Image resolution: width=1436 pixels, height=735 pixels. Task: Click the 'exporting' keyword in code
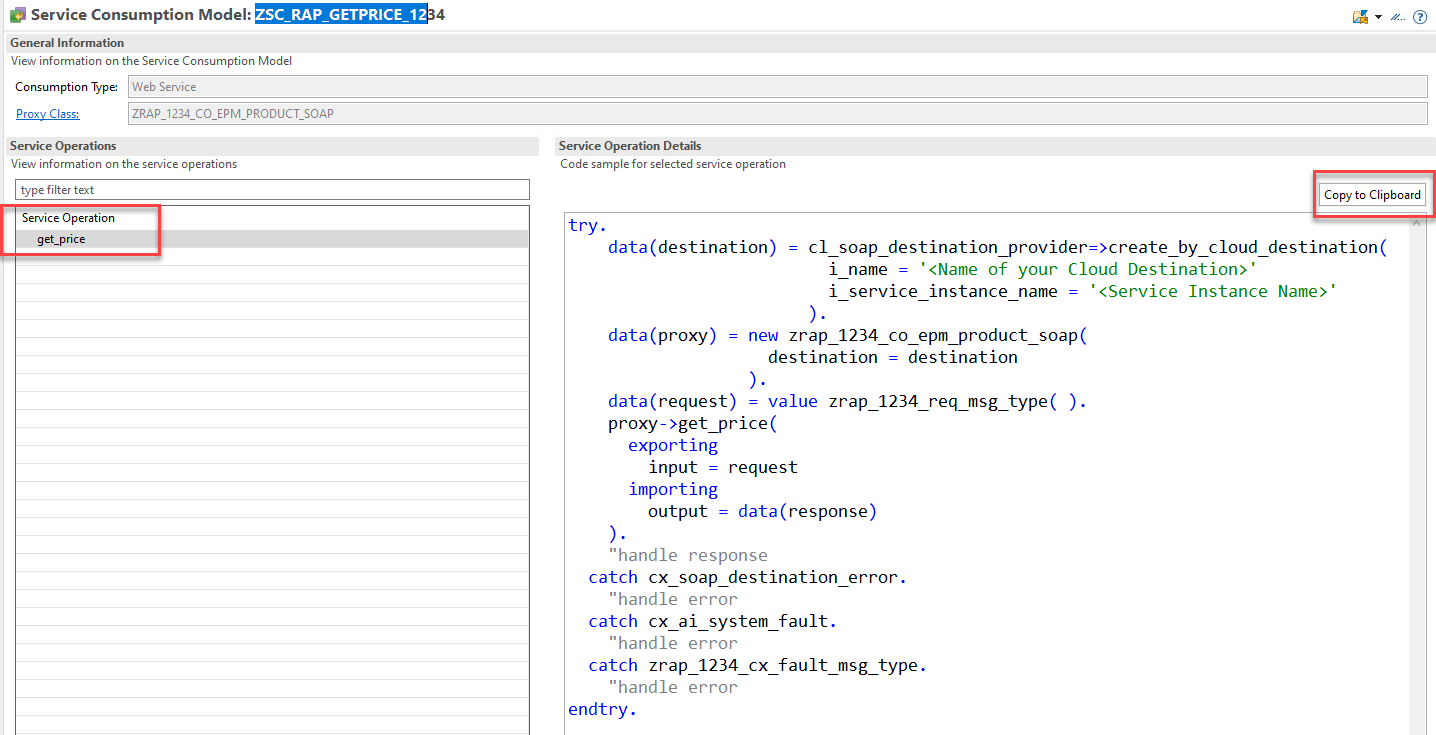pos(673,446)
